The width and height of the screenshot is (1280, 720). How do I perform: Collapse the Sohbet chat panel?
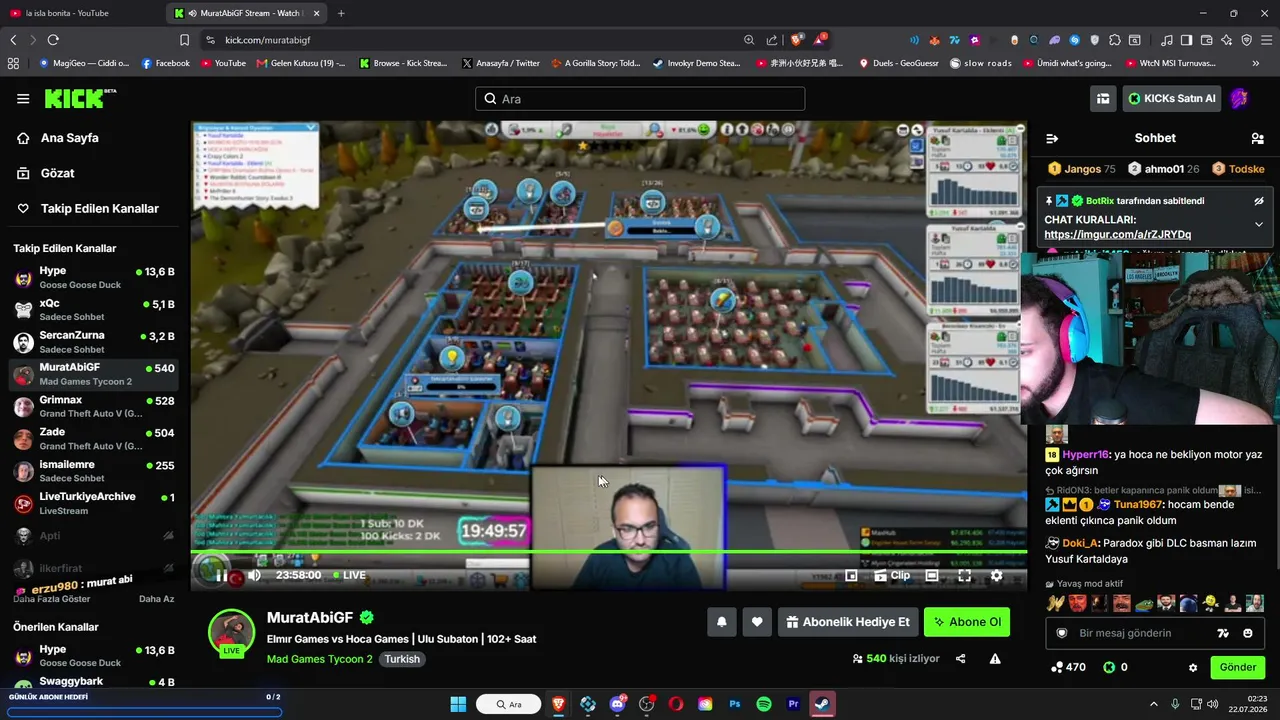pos(1052,138)
